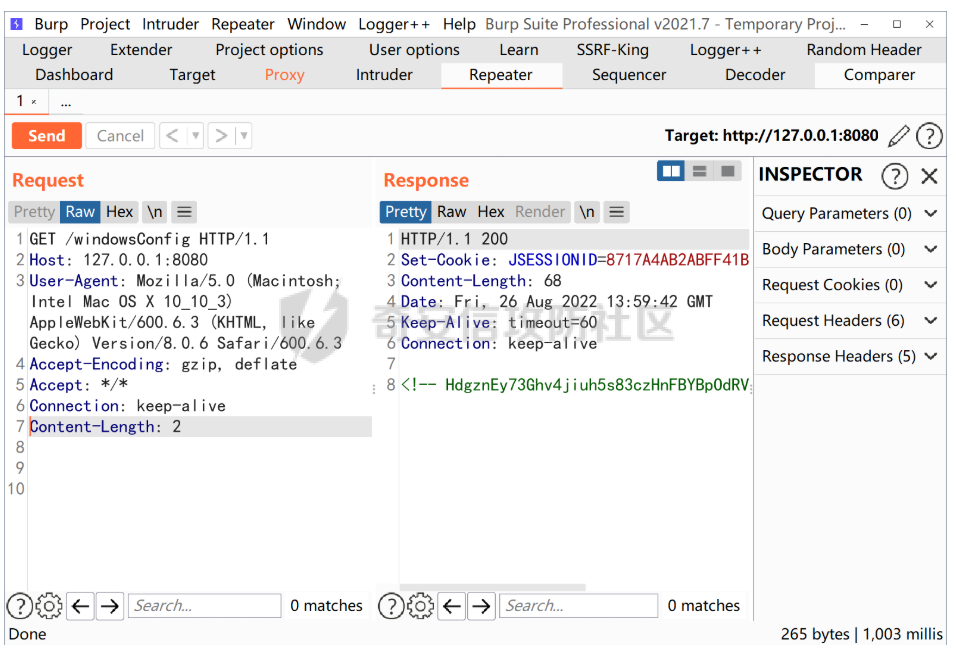Open the Comparer tab

pos(879,75)
